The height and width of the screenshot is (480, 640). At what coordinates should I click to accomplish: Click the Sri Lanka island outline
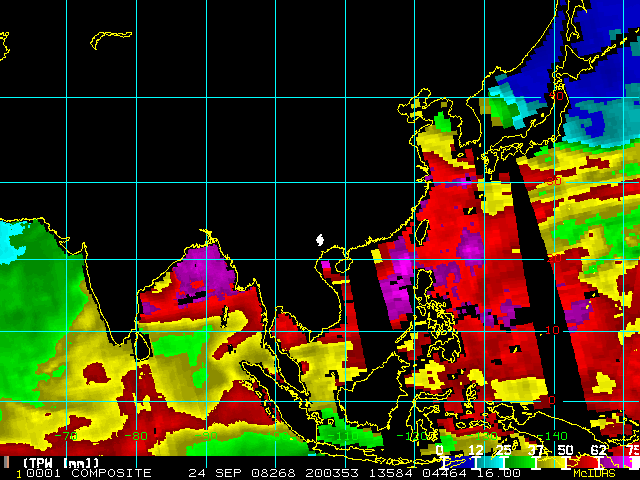pyautogui.click(x=142, y=346)
